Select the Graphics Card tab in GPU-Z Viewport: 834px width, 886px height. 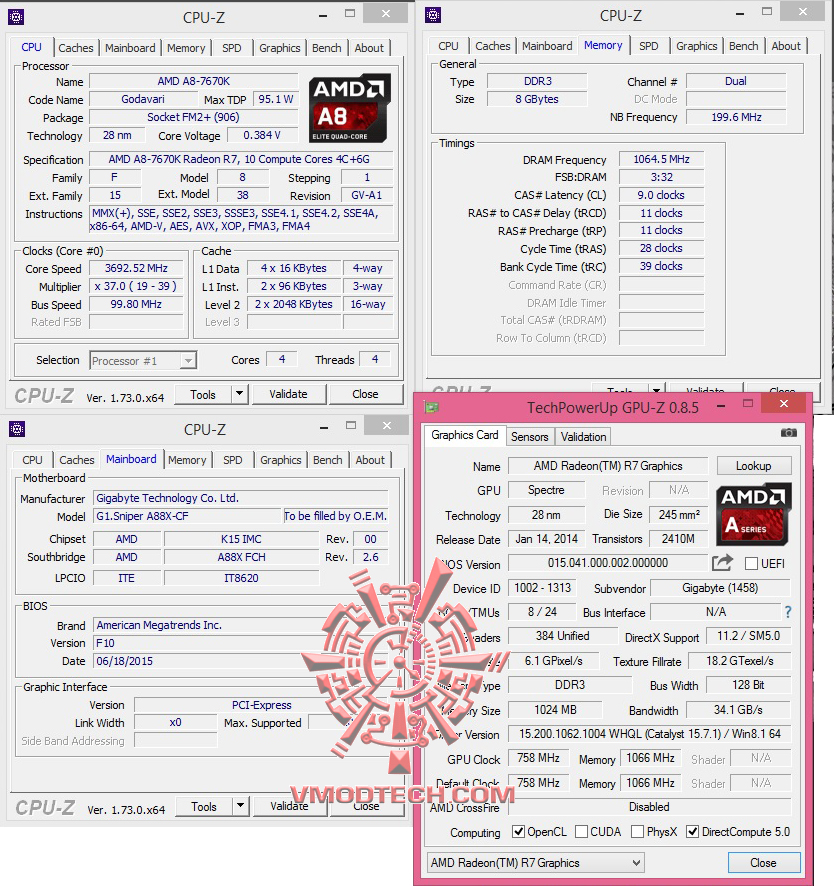tap(465, 435)
